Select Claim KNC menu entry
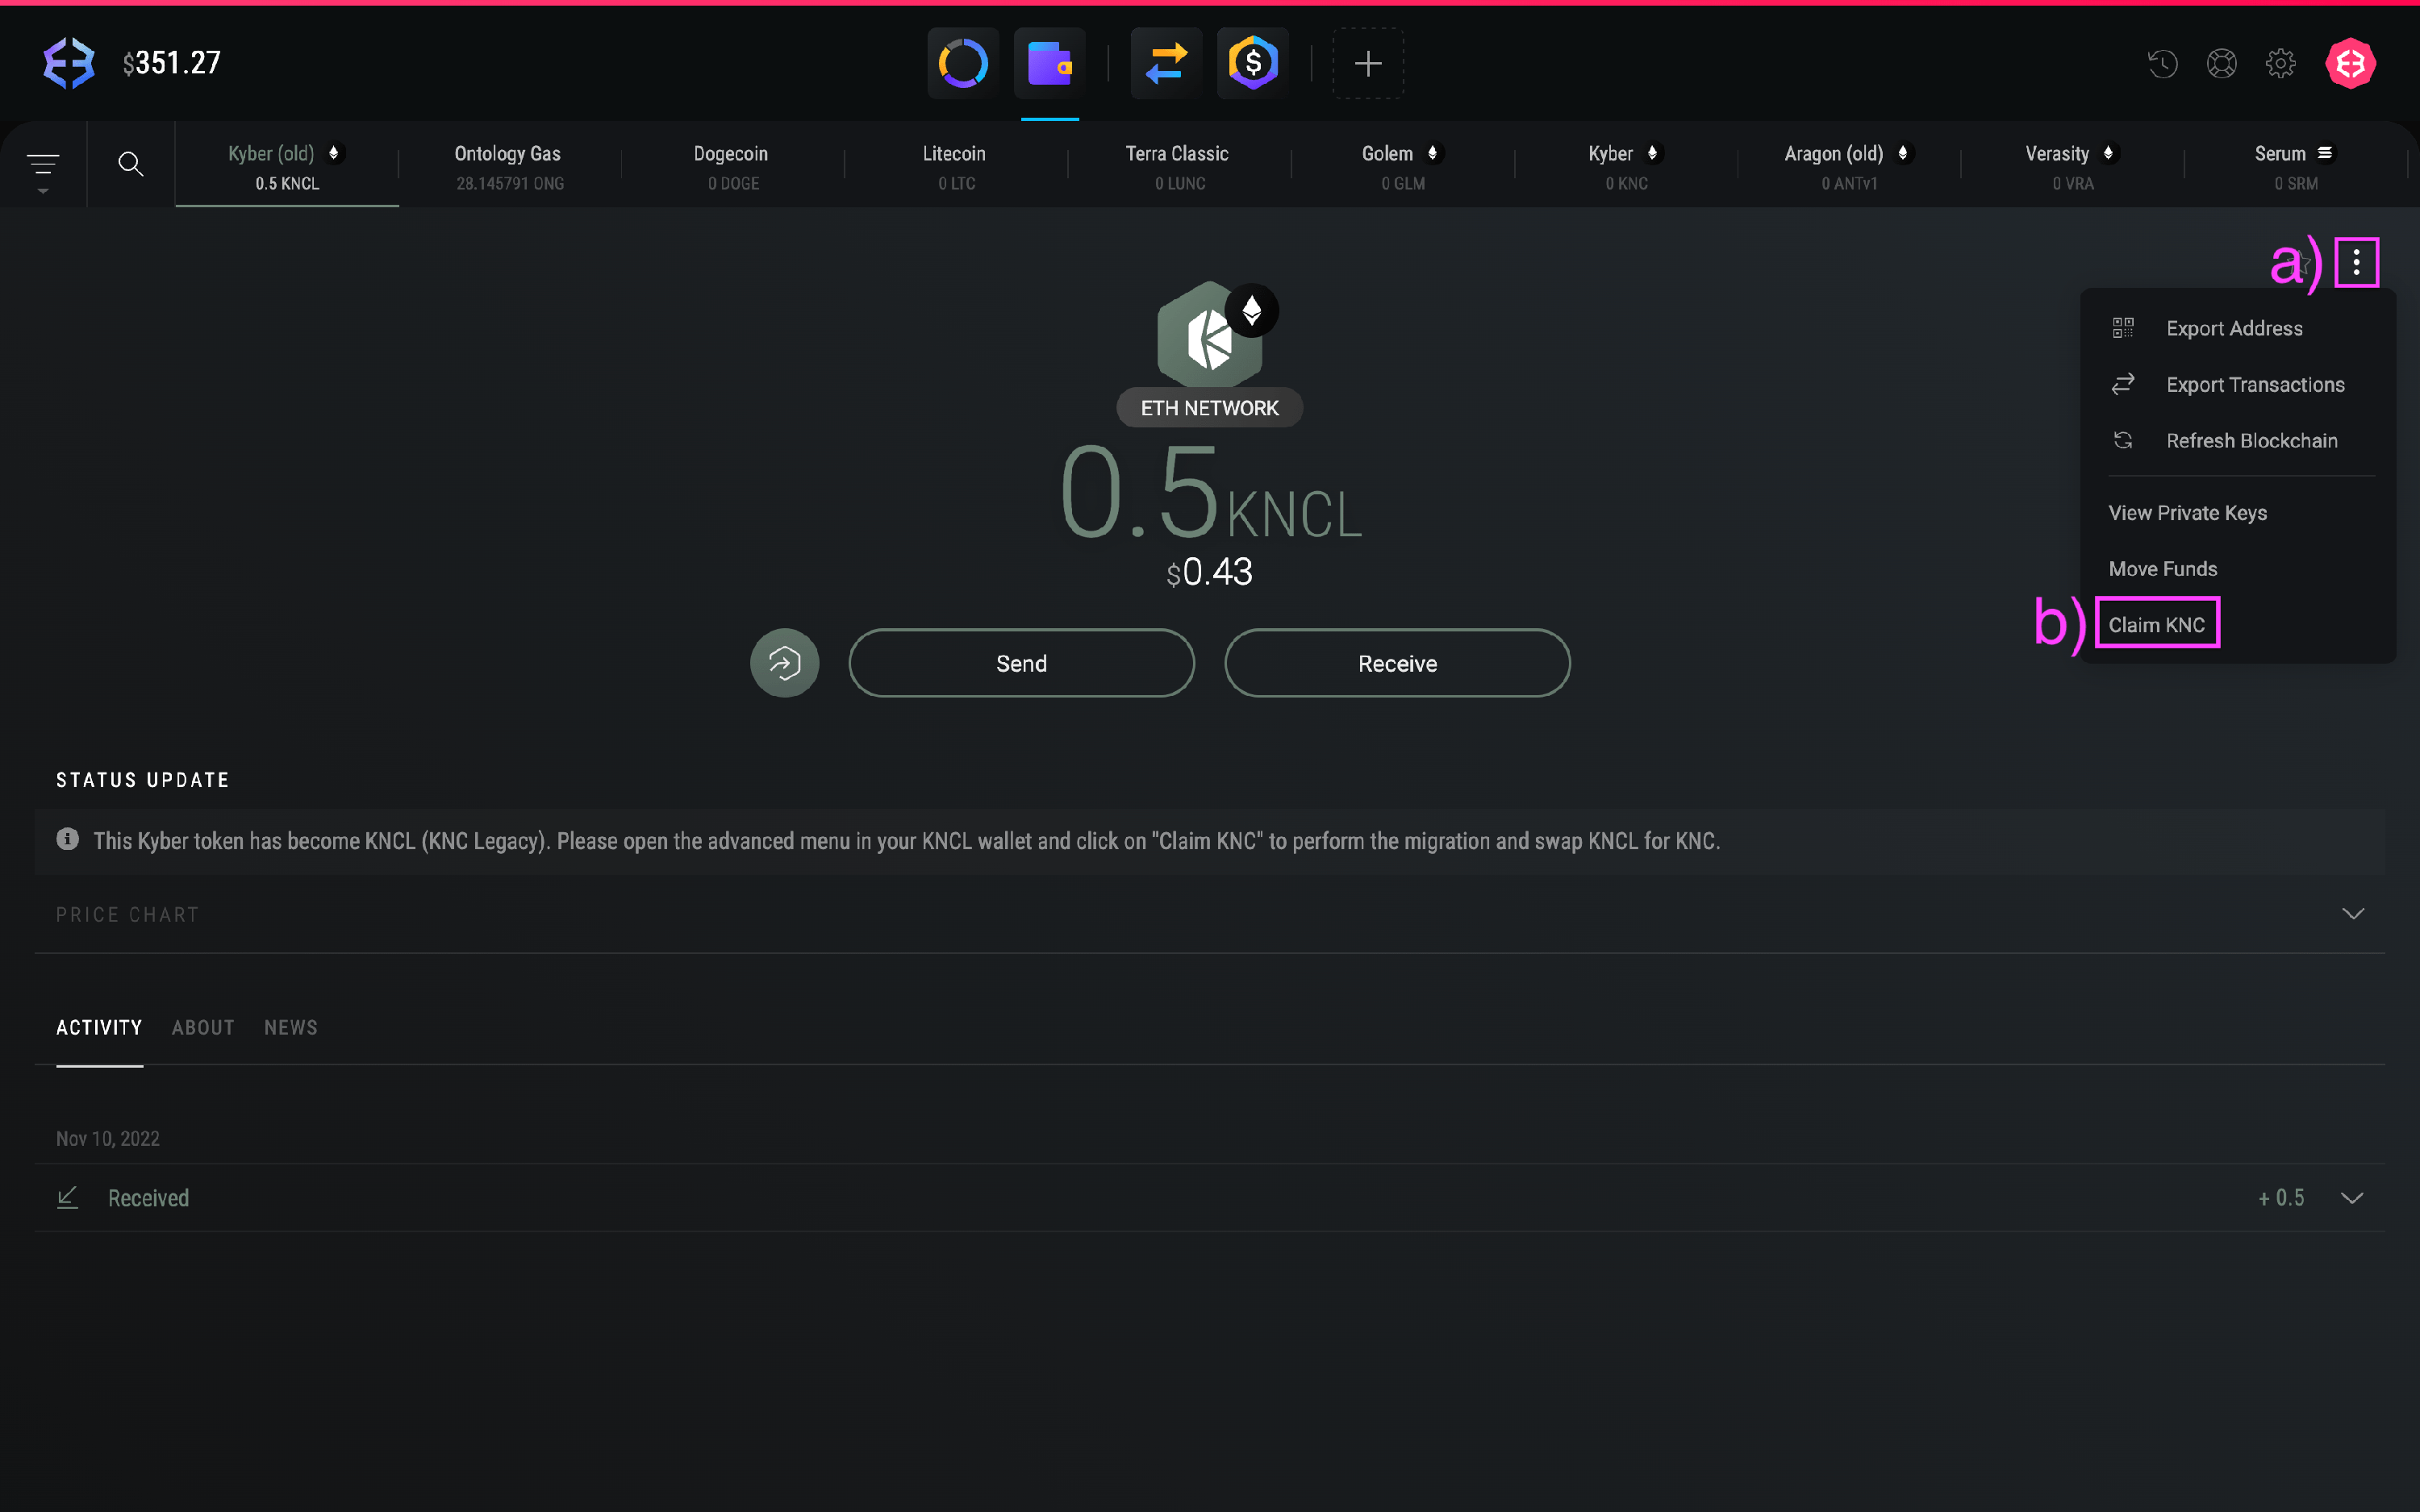 coord(2156,624)
